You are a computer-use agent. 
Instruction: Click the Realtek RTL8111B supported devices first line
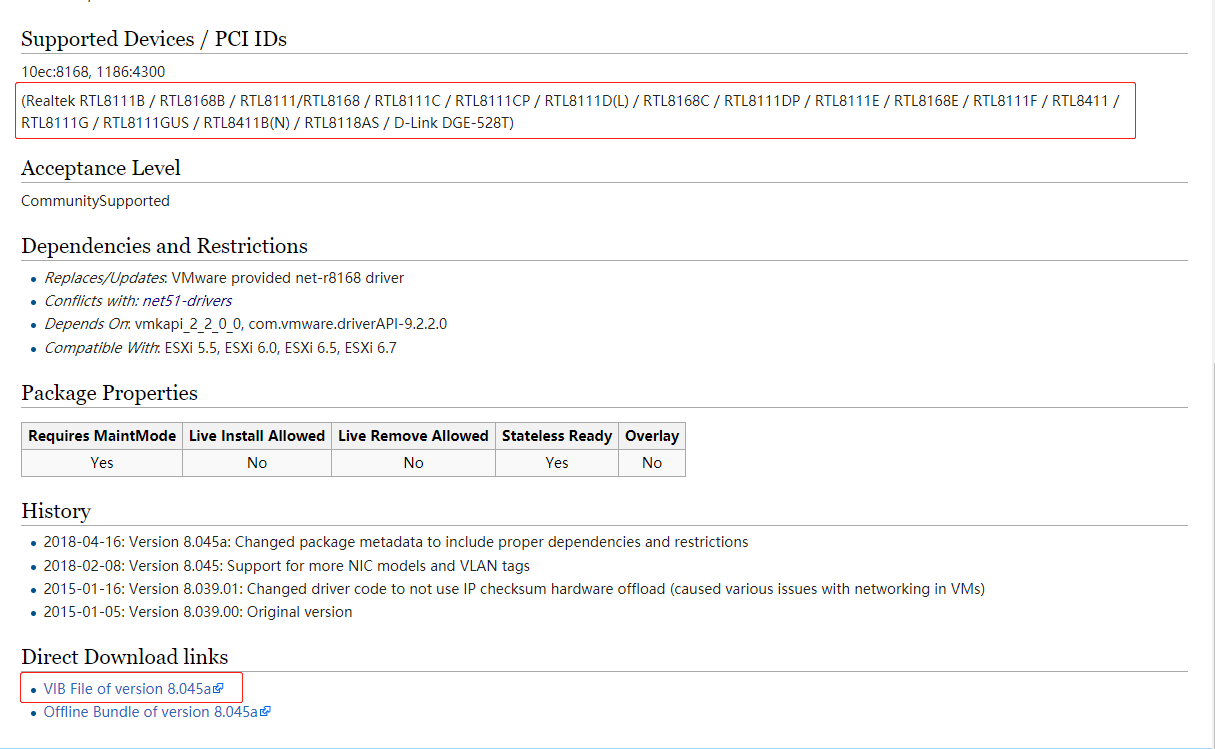click(571, 100)
